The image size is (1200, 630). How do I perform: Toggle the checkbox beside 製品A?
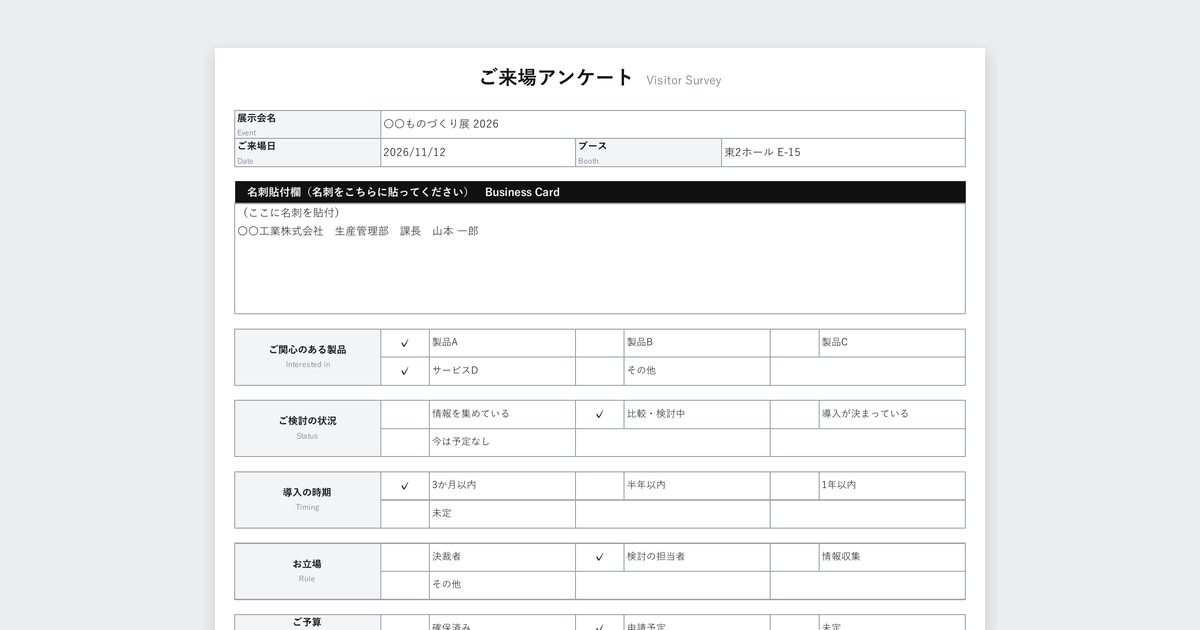pos(405,343)
